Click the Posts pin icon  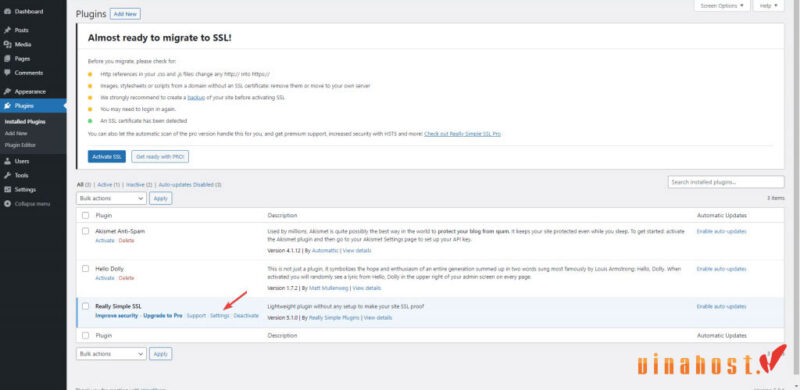tap(7, 30)
